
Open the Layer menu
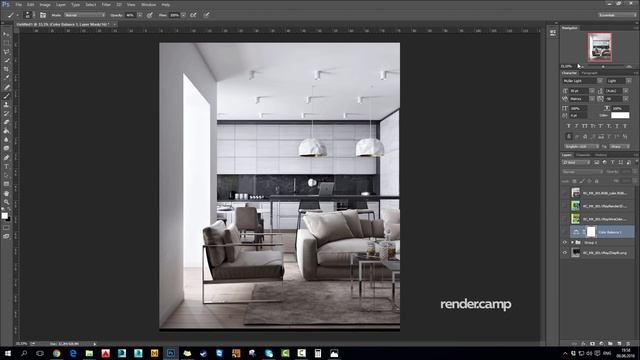click(61, 4)
